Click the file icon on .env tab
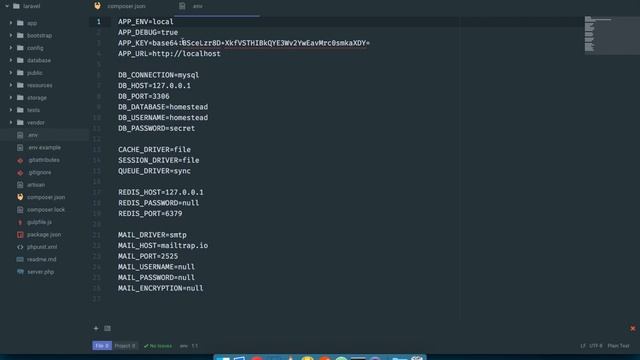Viewport: 640px width, 360px height. 182,6
